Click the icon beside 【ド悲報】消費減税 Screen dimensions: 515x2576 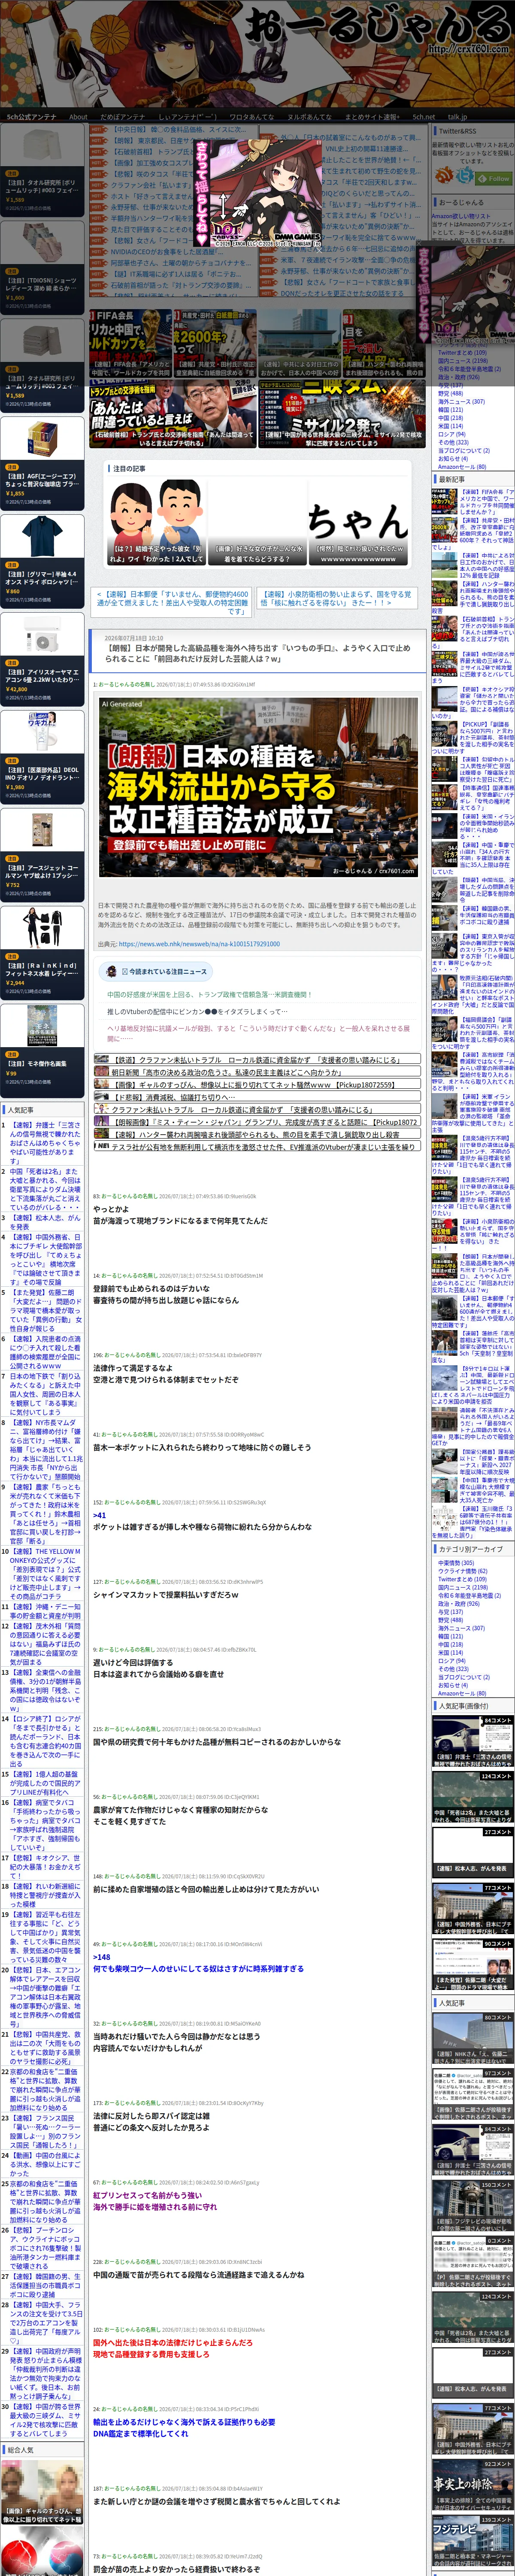101,1096
